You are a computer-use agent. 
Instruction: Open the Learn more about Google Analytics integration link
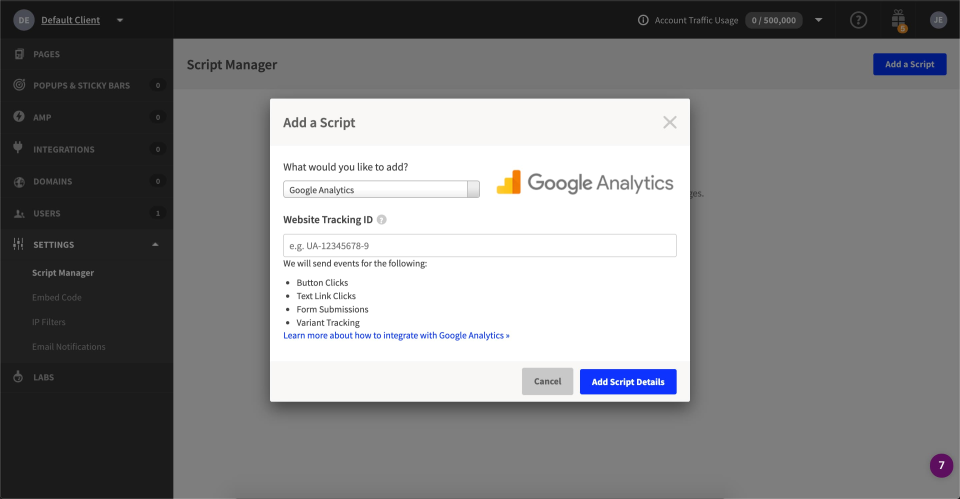pos(396,336)
